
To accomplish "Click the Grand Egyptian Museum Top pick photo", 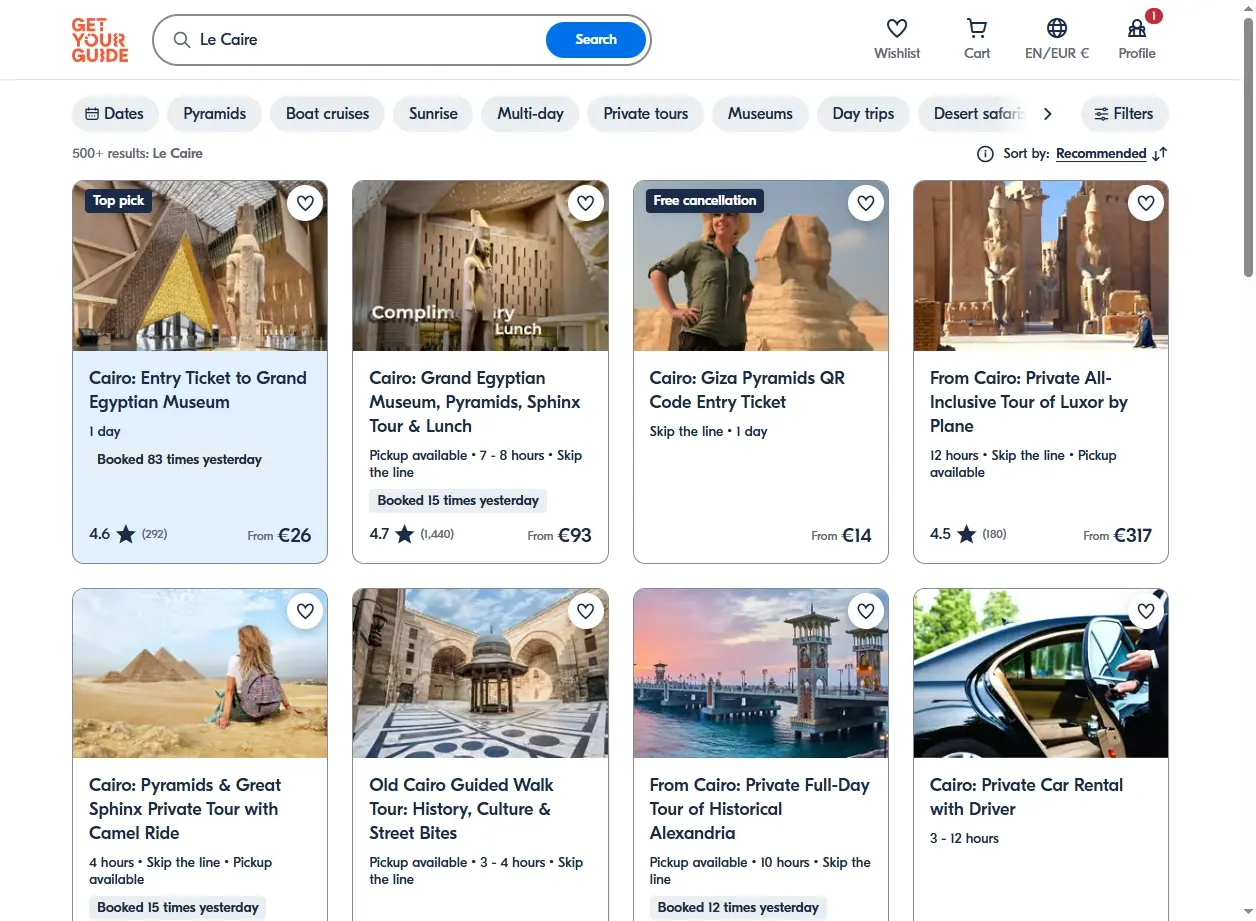I will 200,266.
